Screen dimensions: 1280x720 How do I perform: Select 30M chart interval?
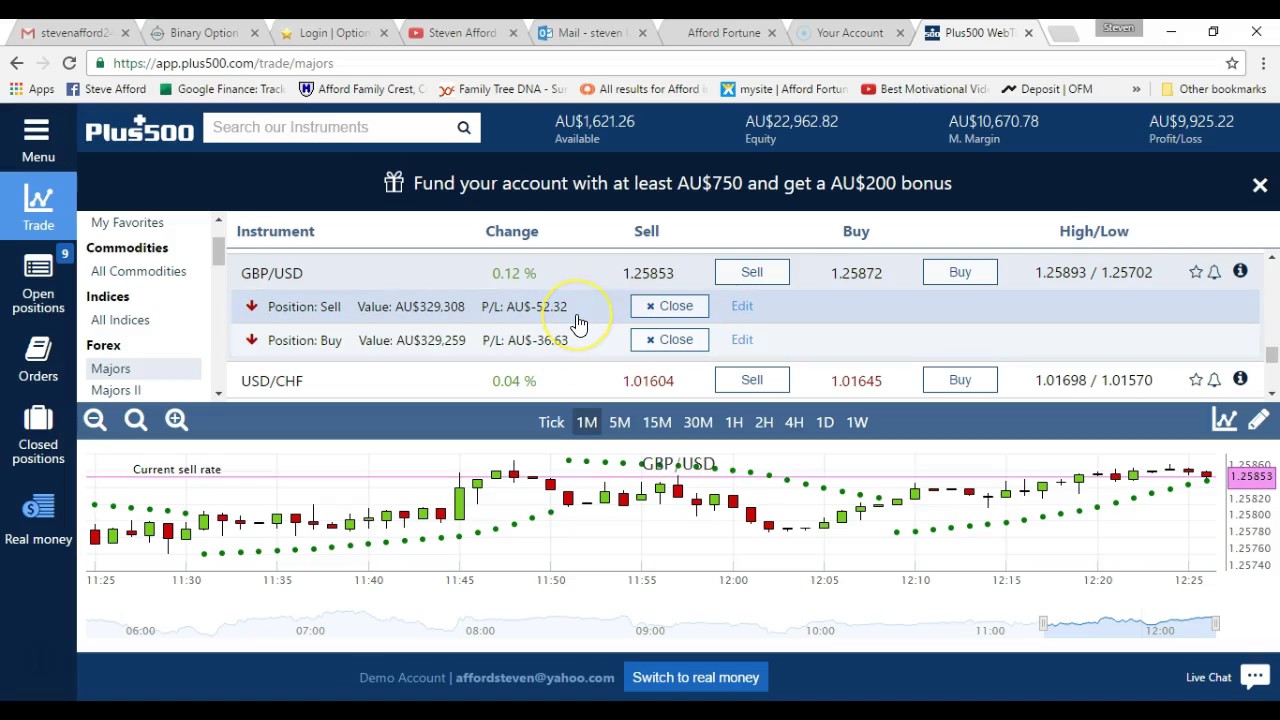698,422
